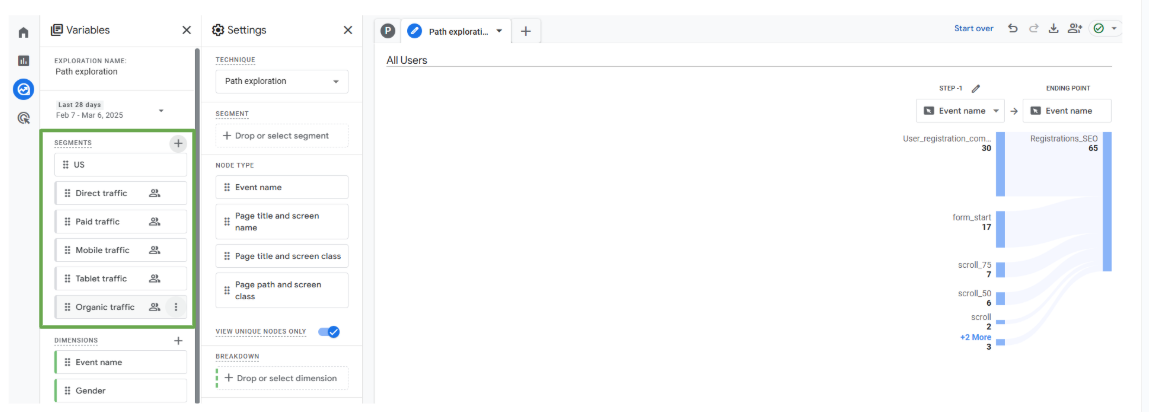Expand the +2 More nodes link

pos(975,337)
